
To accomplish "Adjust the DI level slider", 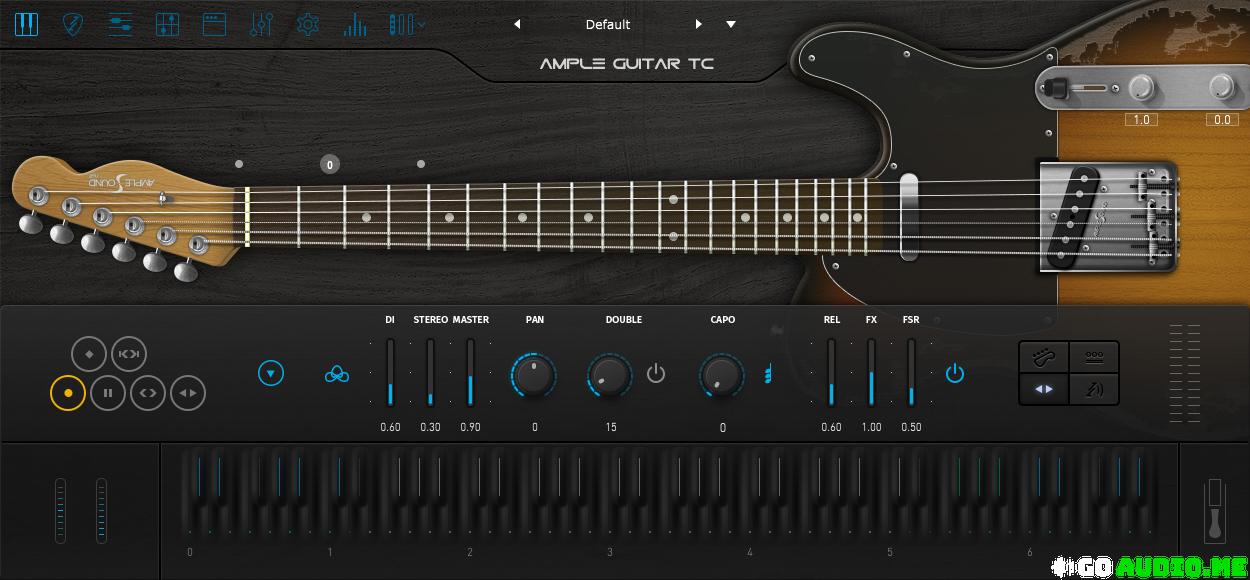I will (390, 372).
